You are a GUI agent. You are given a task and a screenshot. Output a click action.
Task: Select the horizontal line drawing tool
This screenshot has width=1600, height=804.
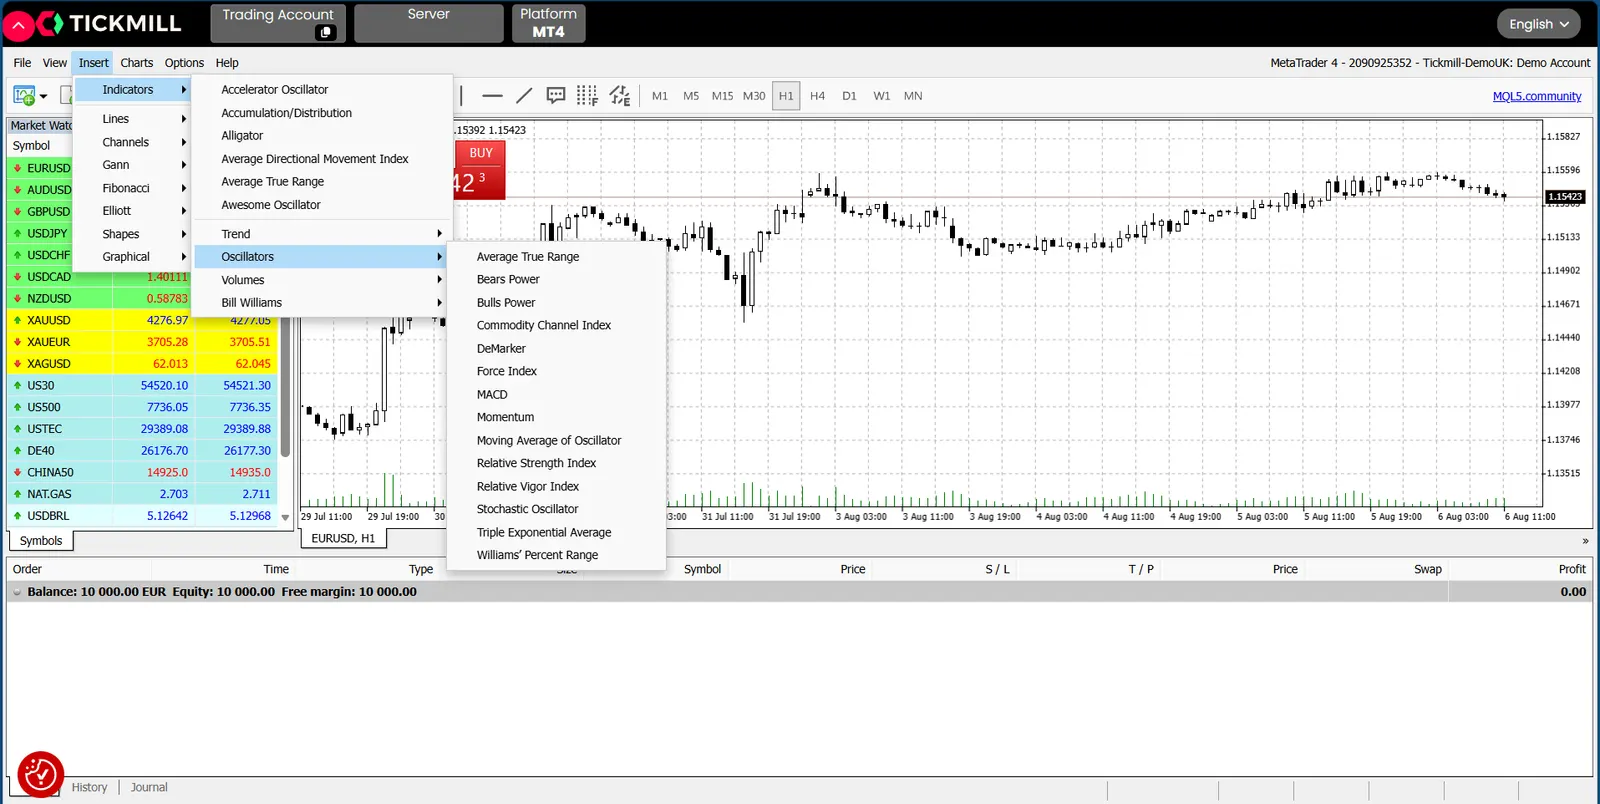pos(492,96)
